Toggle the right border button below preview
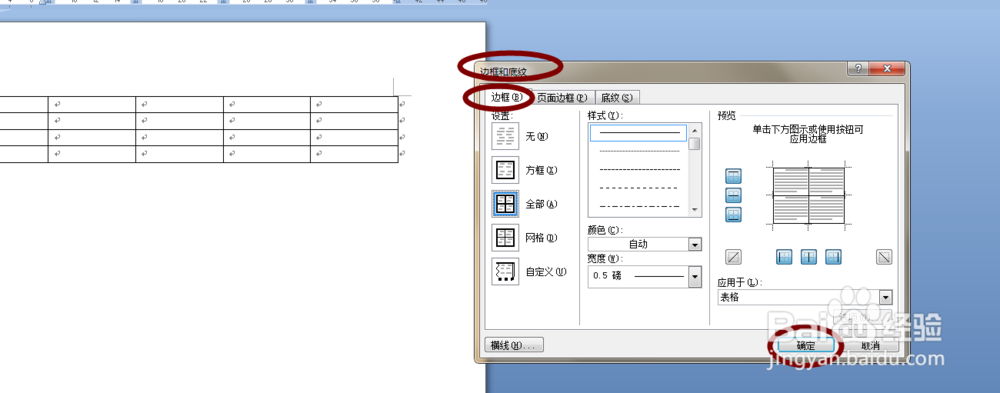The width and height of the screenshot is (1000, 393). coord(834,257)
